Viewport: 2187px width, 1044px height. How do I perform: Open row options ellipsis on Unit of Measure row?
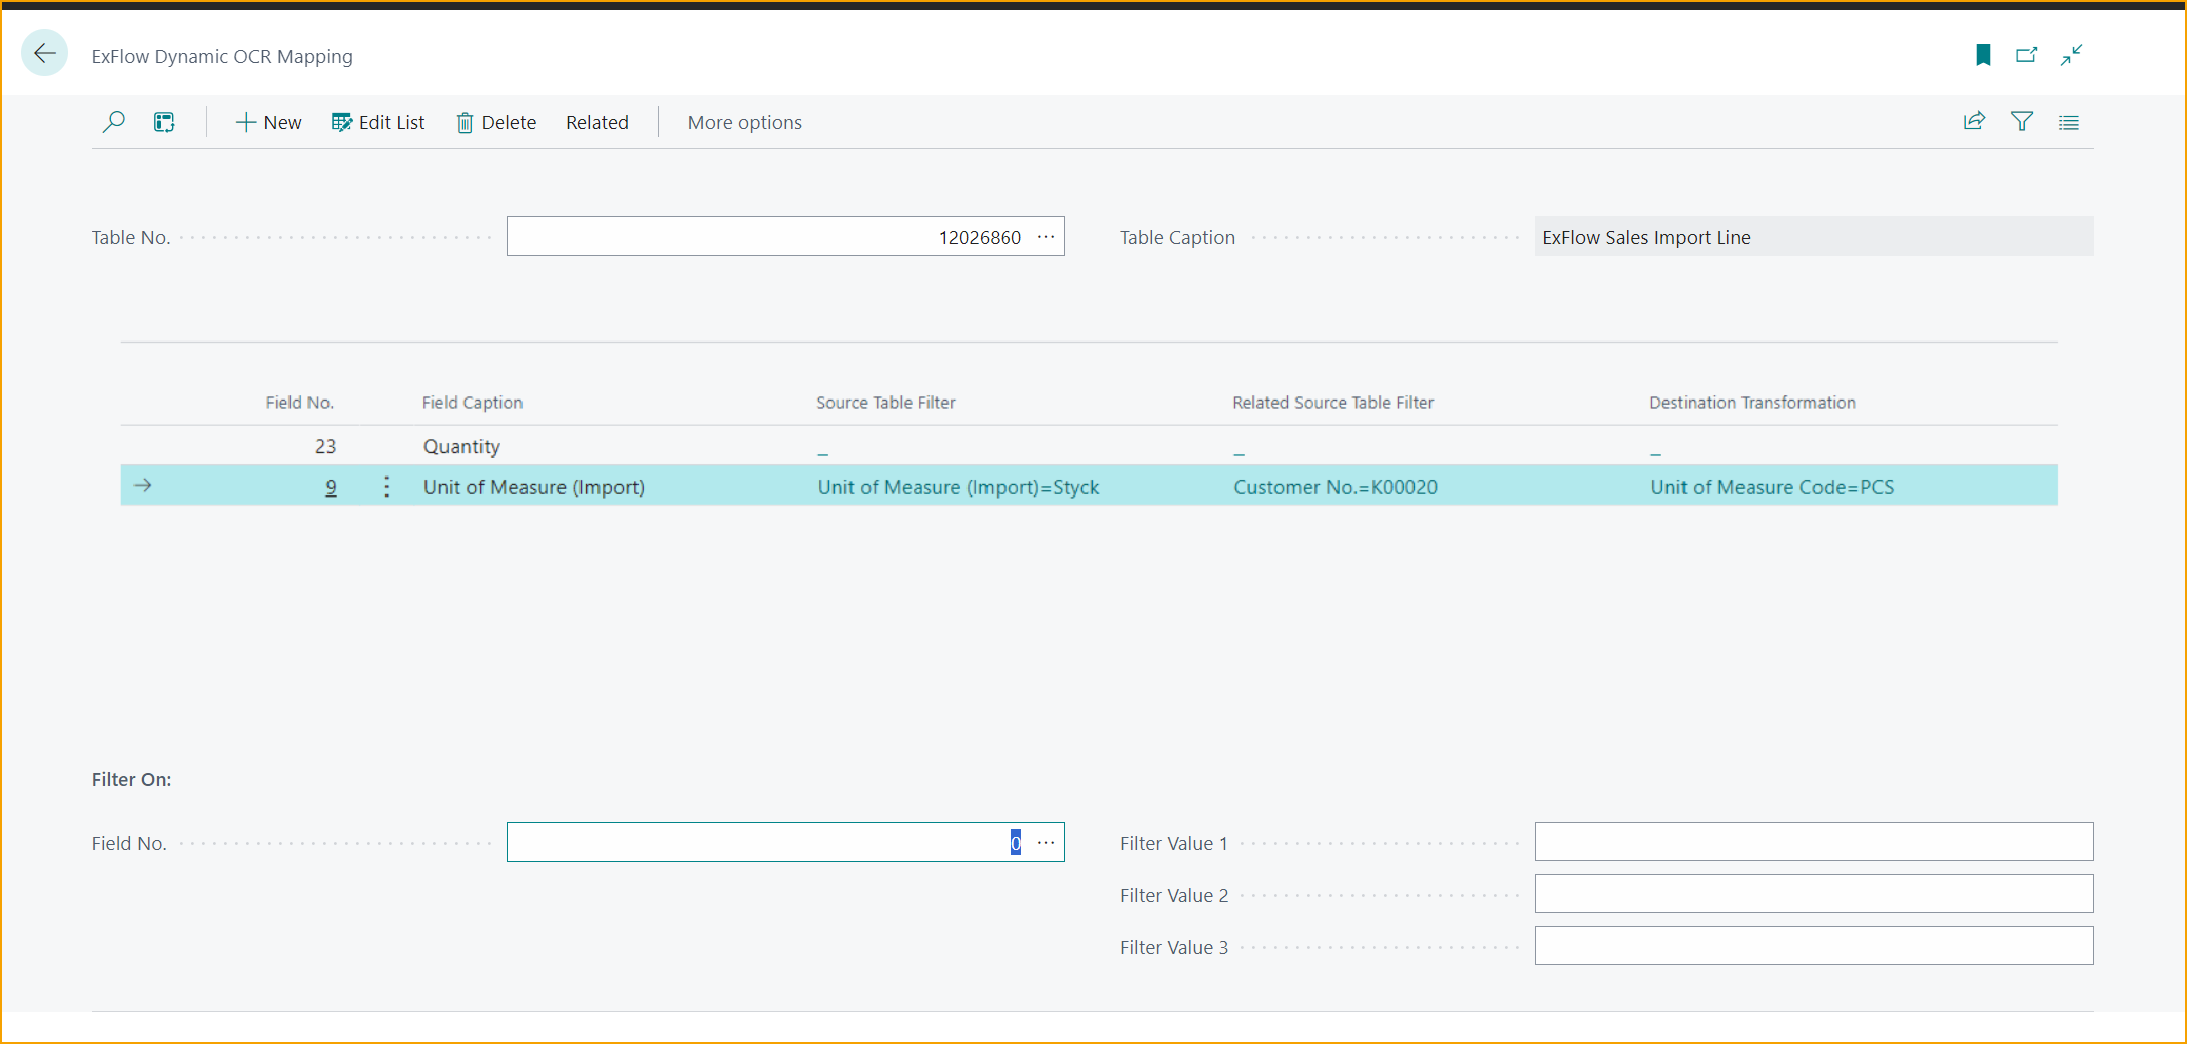[x=386, y=487]
